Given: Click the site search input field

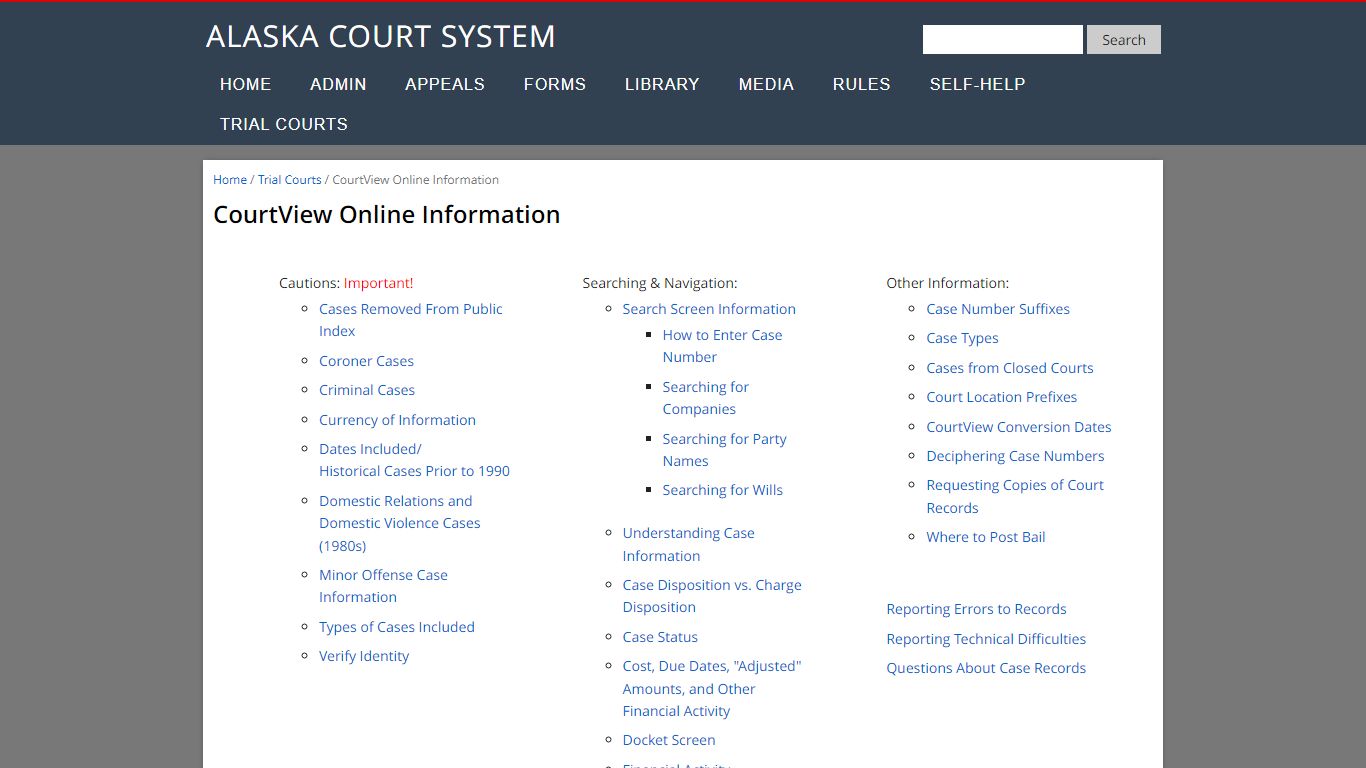Looking at the screenshot, I should (x=1002, y=40).
